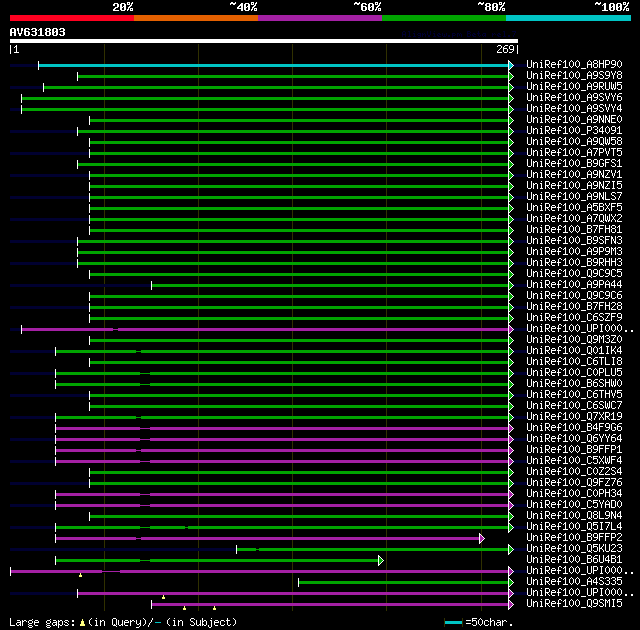Click the purple ~60% identity legend bar
This screenshot has width=640, height=630.
pyautogui.click(x=320, y=18)
